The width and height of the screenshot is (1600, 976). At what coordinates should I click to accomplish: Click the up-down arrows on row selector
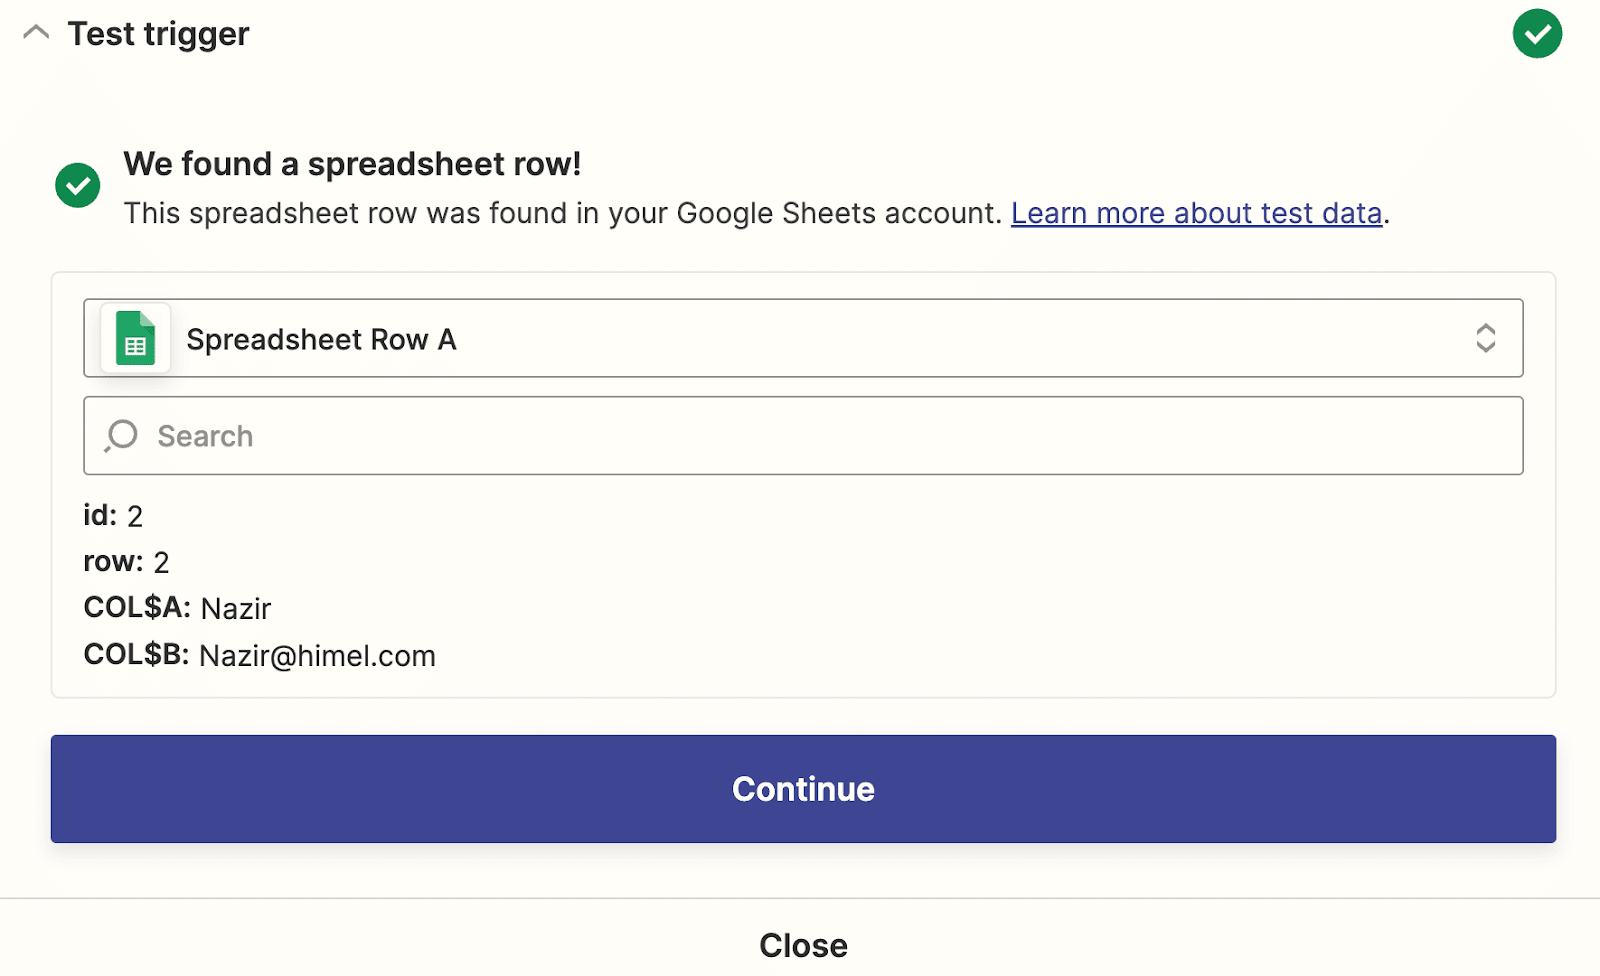click(x=1485, y=338)
